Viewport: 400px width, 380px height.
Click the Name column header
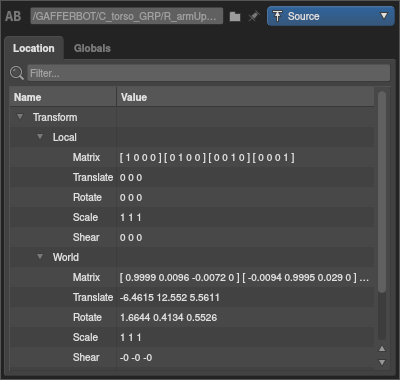(63, 97)
